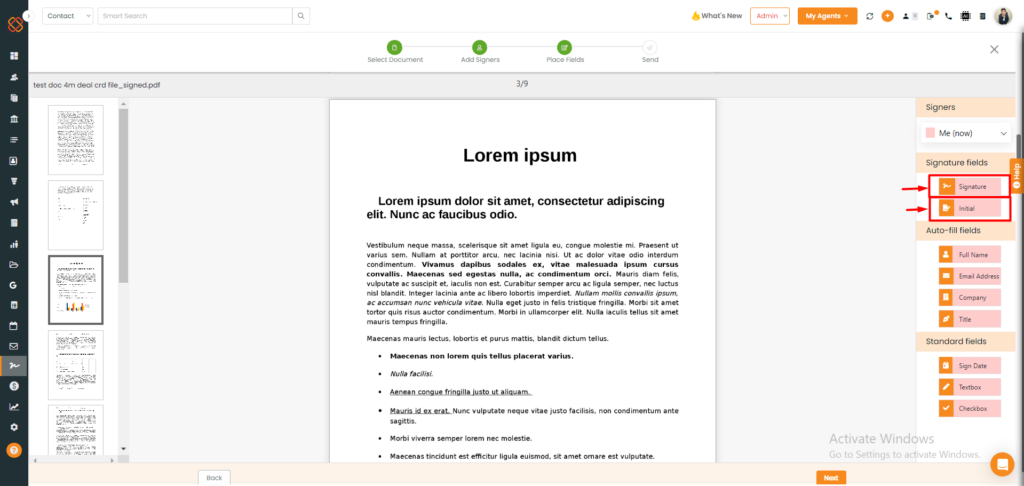Open the bar chart reports icon in sidebar
The image size is (1024, 486).
click(14, 244)
